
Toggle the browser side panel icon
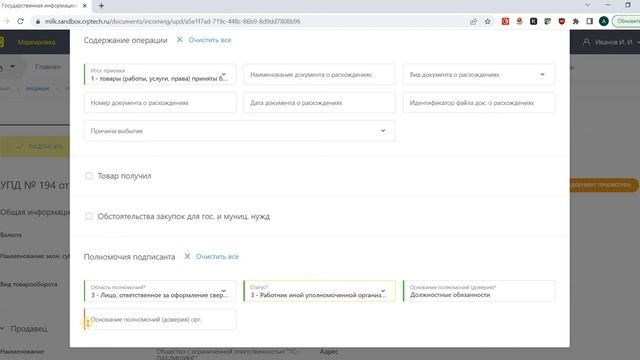coord(589,21)
